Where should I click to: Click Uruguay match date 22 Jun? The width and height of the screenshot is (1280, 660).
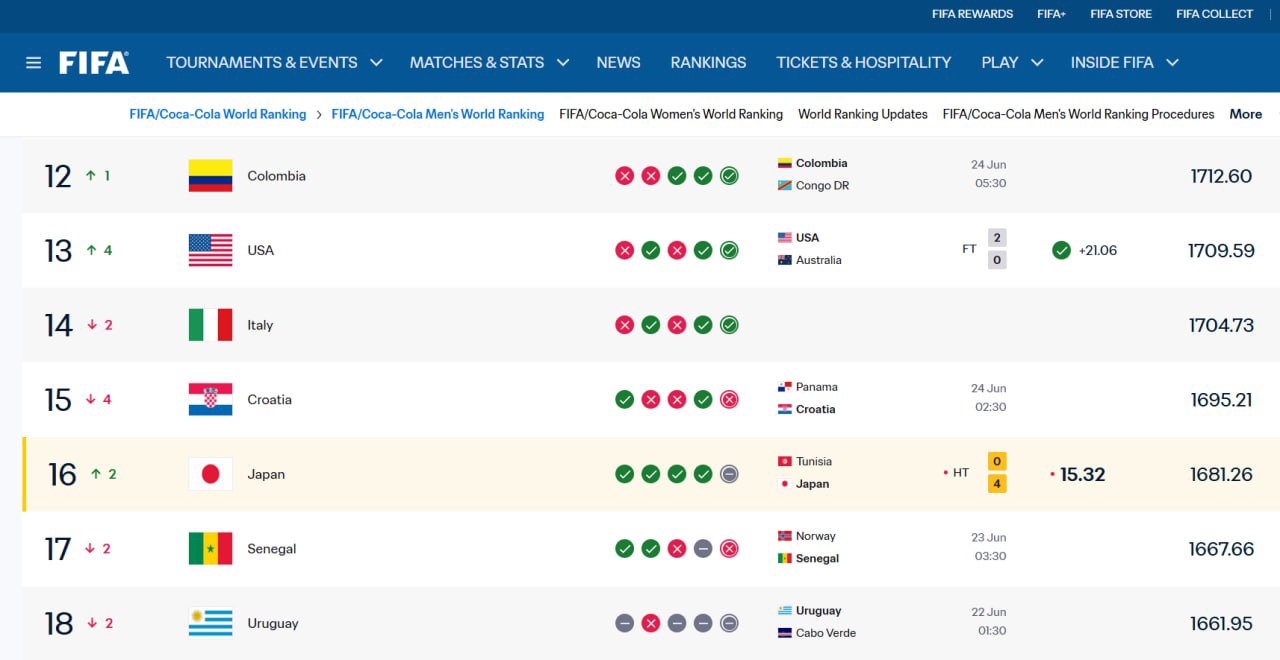point(989,612)
